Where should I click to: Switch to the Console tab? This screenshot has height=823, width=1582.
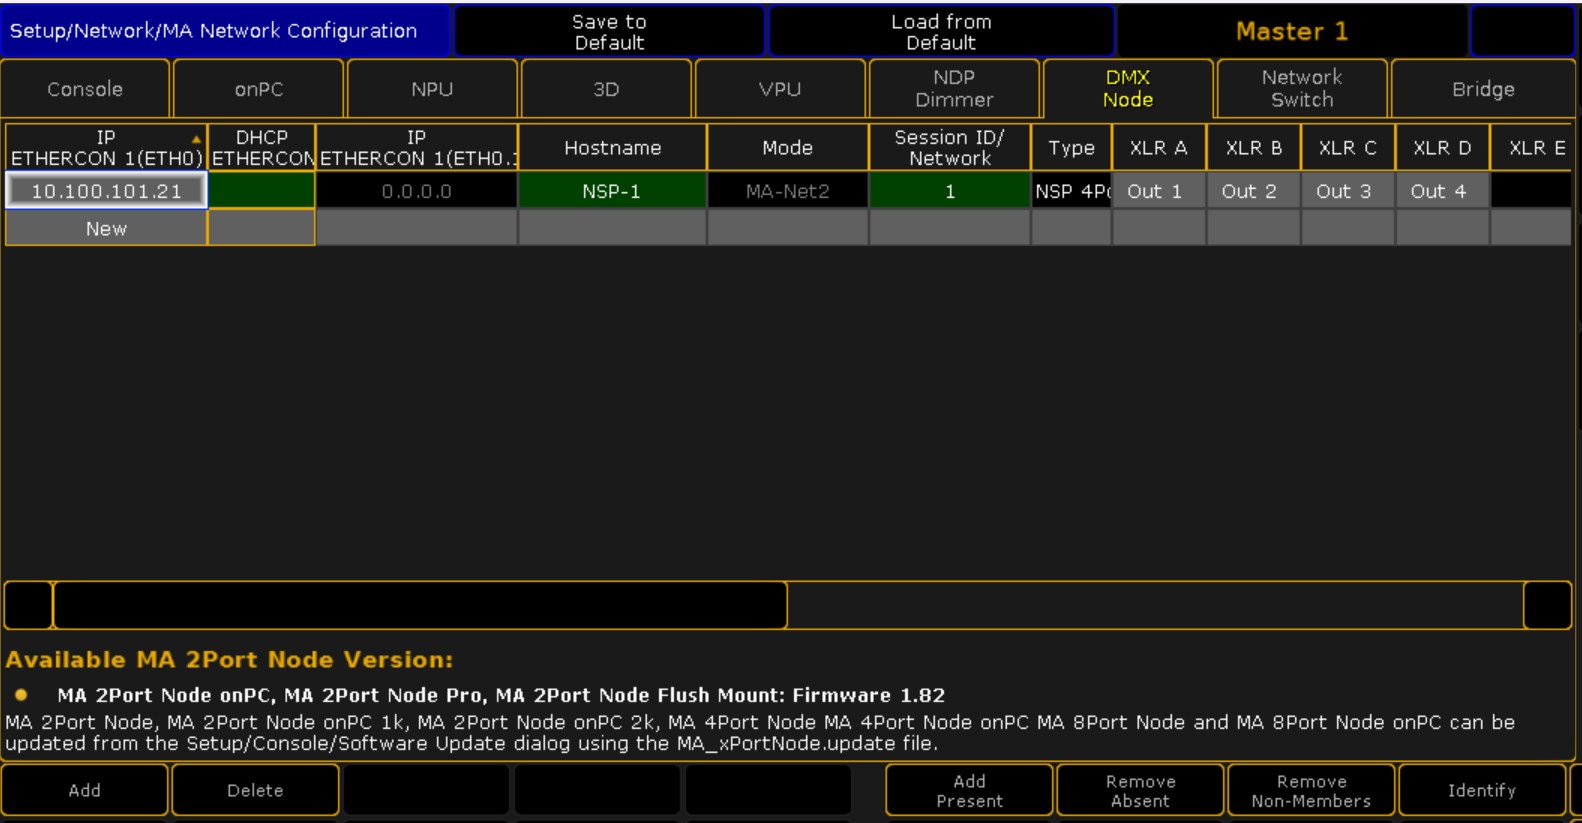(x=85, y=89)
